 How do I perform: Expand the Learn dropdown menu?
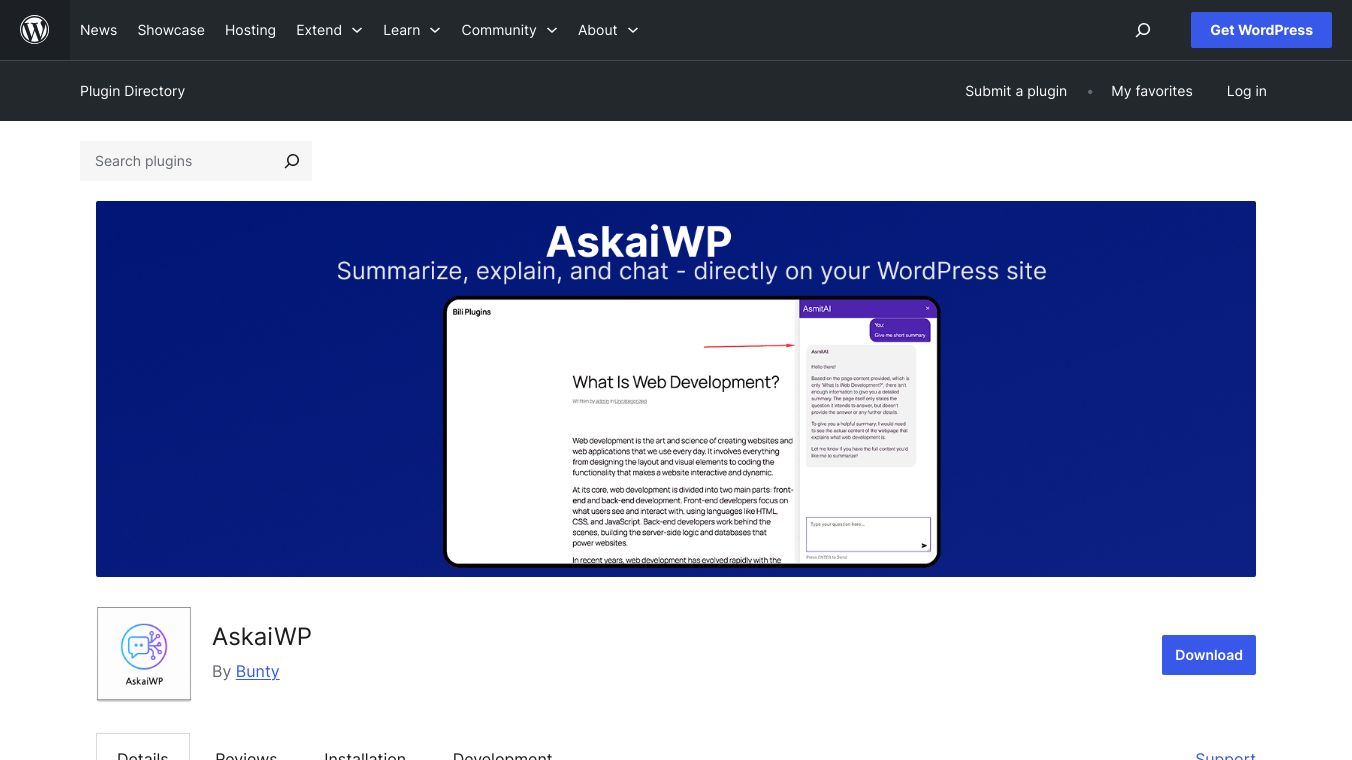click(x=412, y=30)
